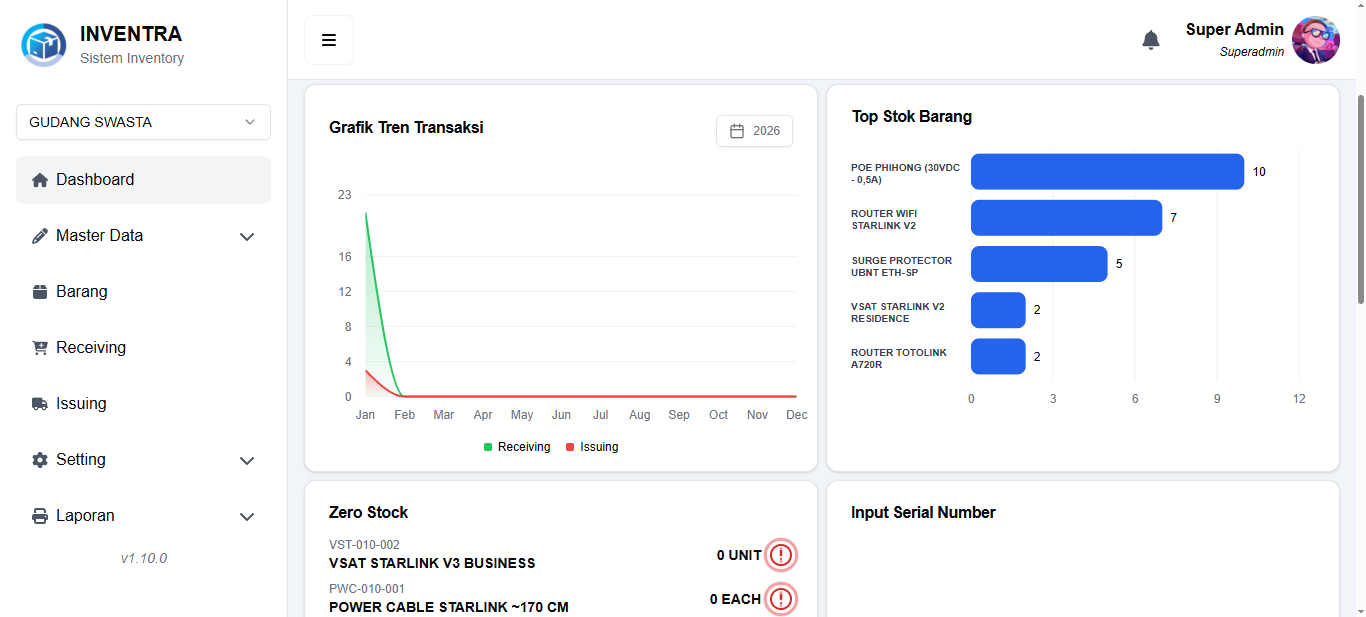Click the Receiving cart icon
The width and height of the screenshot is (1366, 617).
pyautogui.click(x=40, y=347)
